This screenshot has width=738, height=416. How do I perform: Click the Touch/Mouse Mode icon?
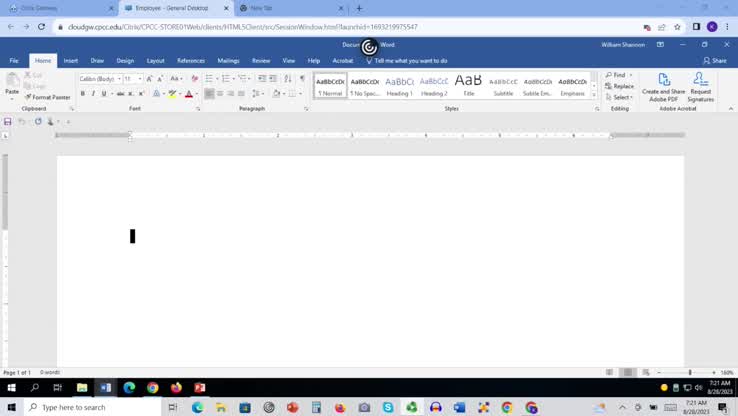coord(51,121)
